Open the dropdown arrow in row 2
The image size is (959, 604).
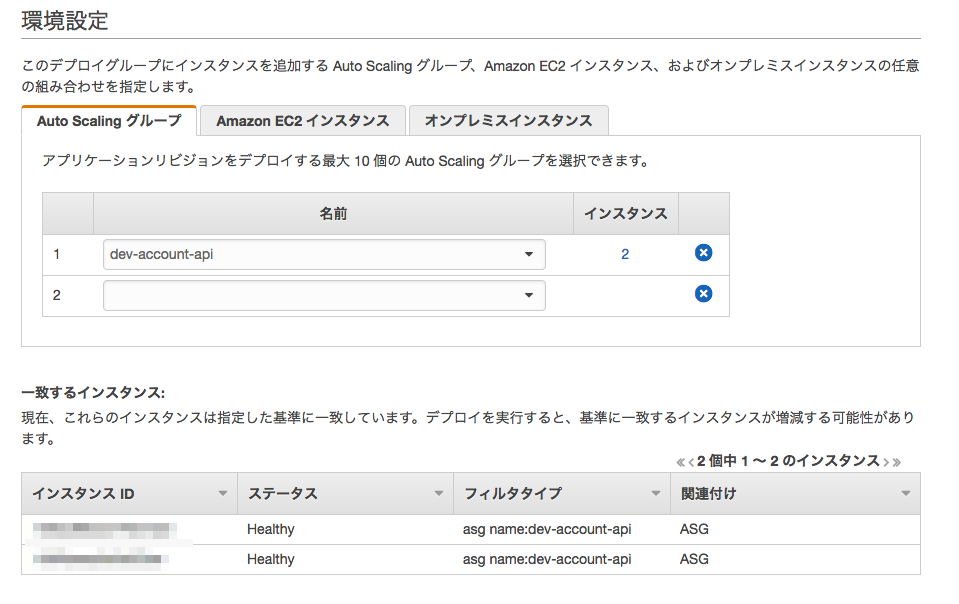pyautogui.click(x=531, y=293)
